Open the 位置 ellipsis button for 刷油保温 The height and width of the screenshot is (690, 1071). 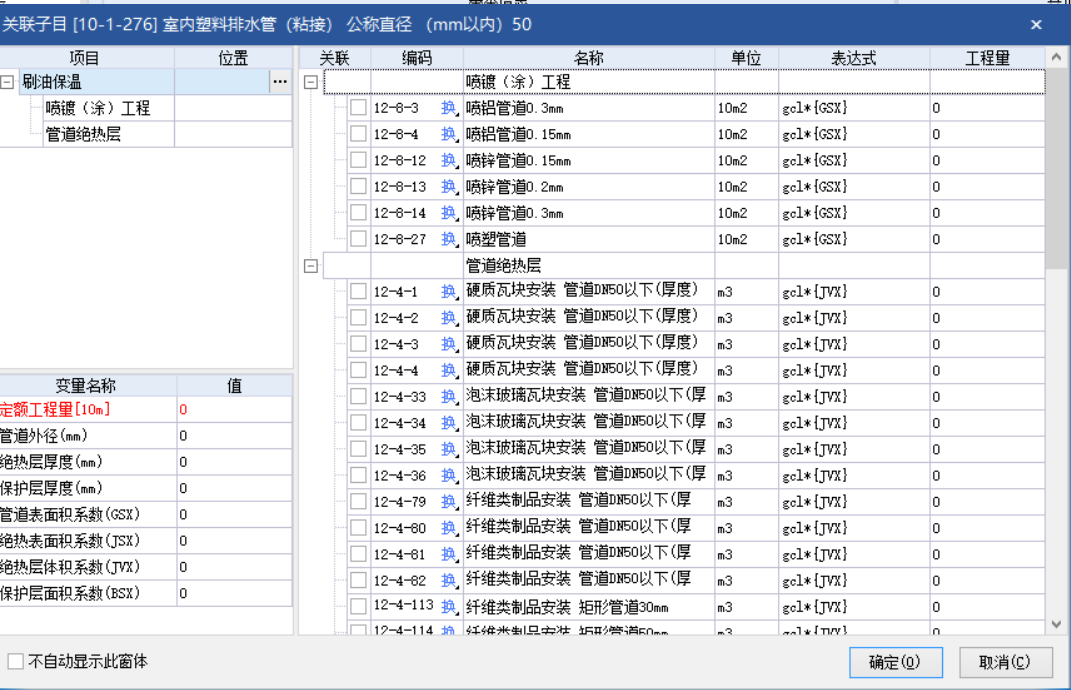click(282, 81)
